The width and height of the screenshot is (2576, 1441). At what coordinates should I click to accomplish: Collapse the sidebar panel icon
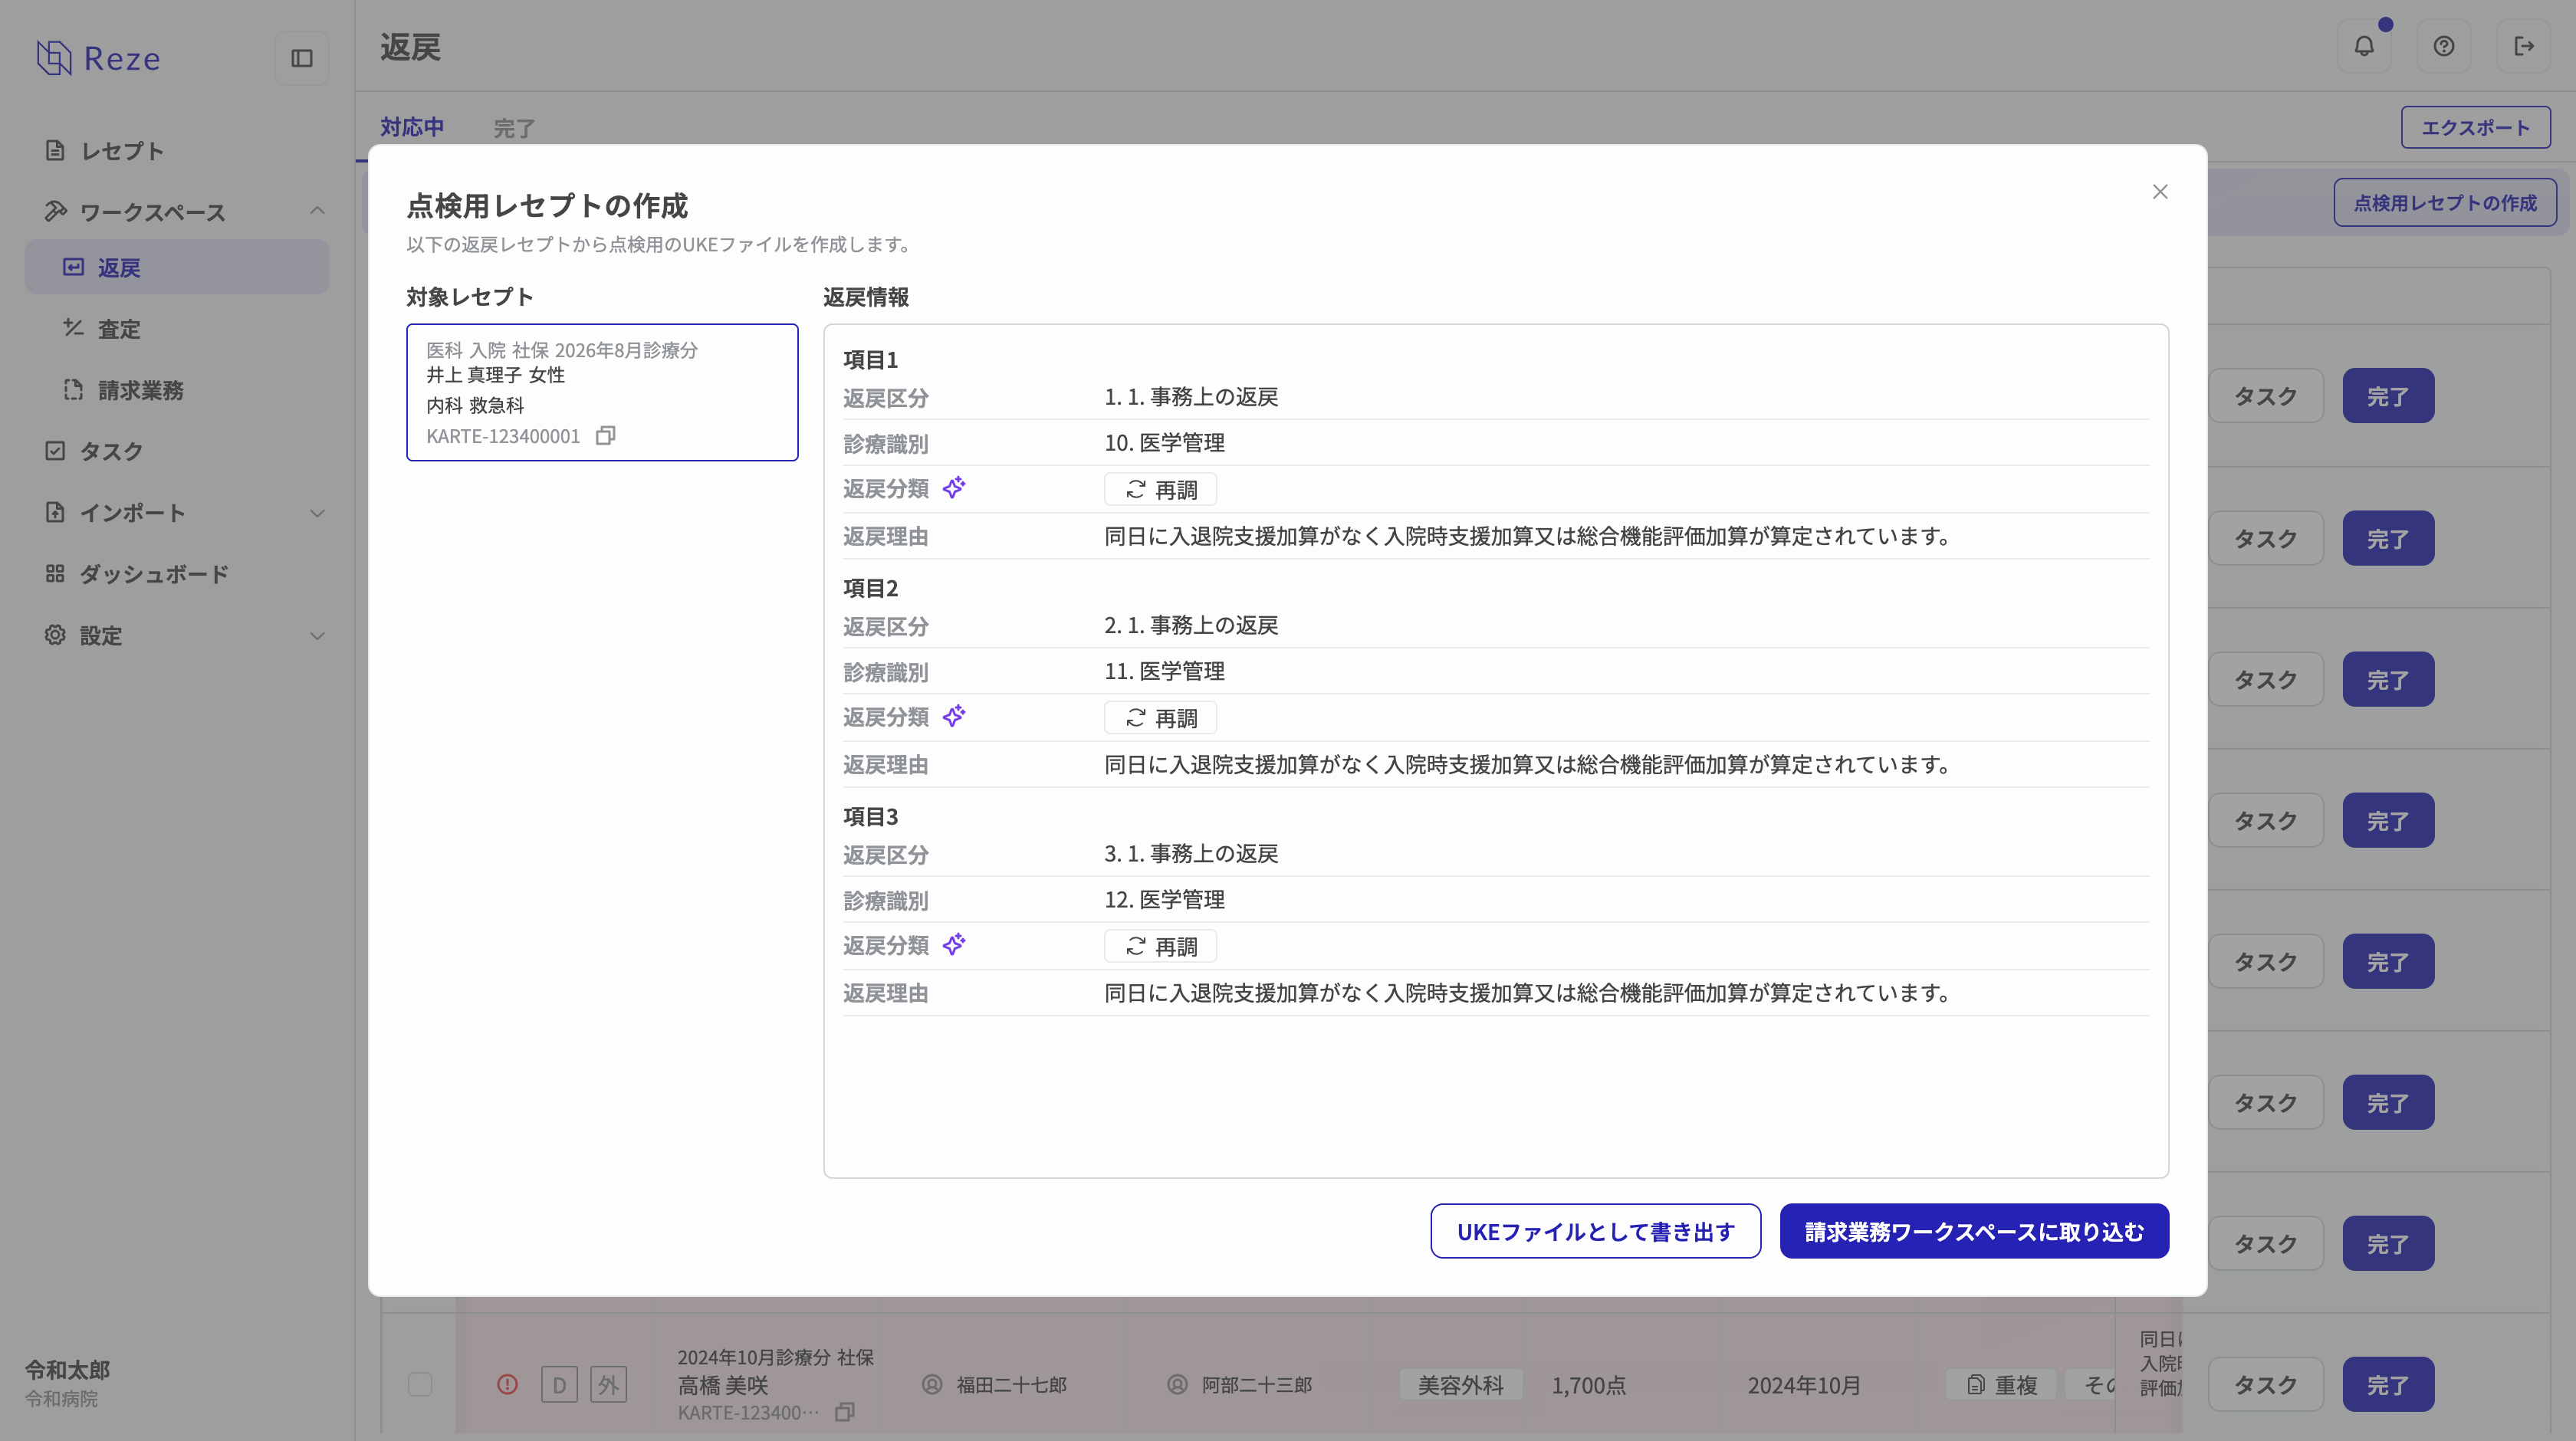302,58
